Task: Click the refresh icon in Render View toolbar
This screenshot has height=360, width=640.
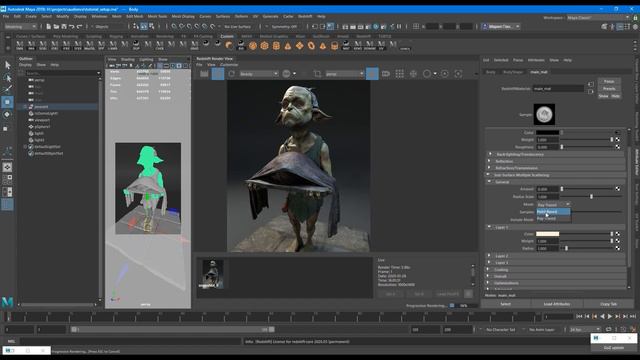Action: point(231,74)
